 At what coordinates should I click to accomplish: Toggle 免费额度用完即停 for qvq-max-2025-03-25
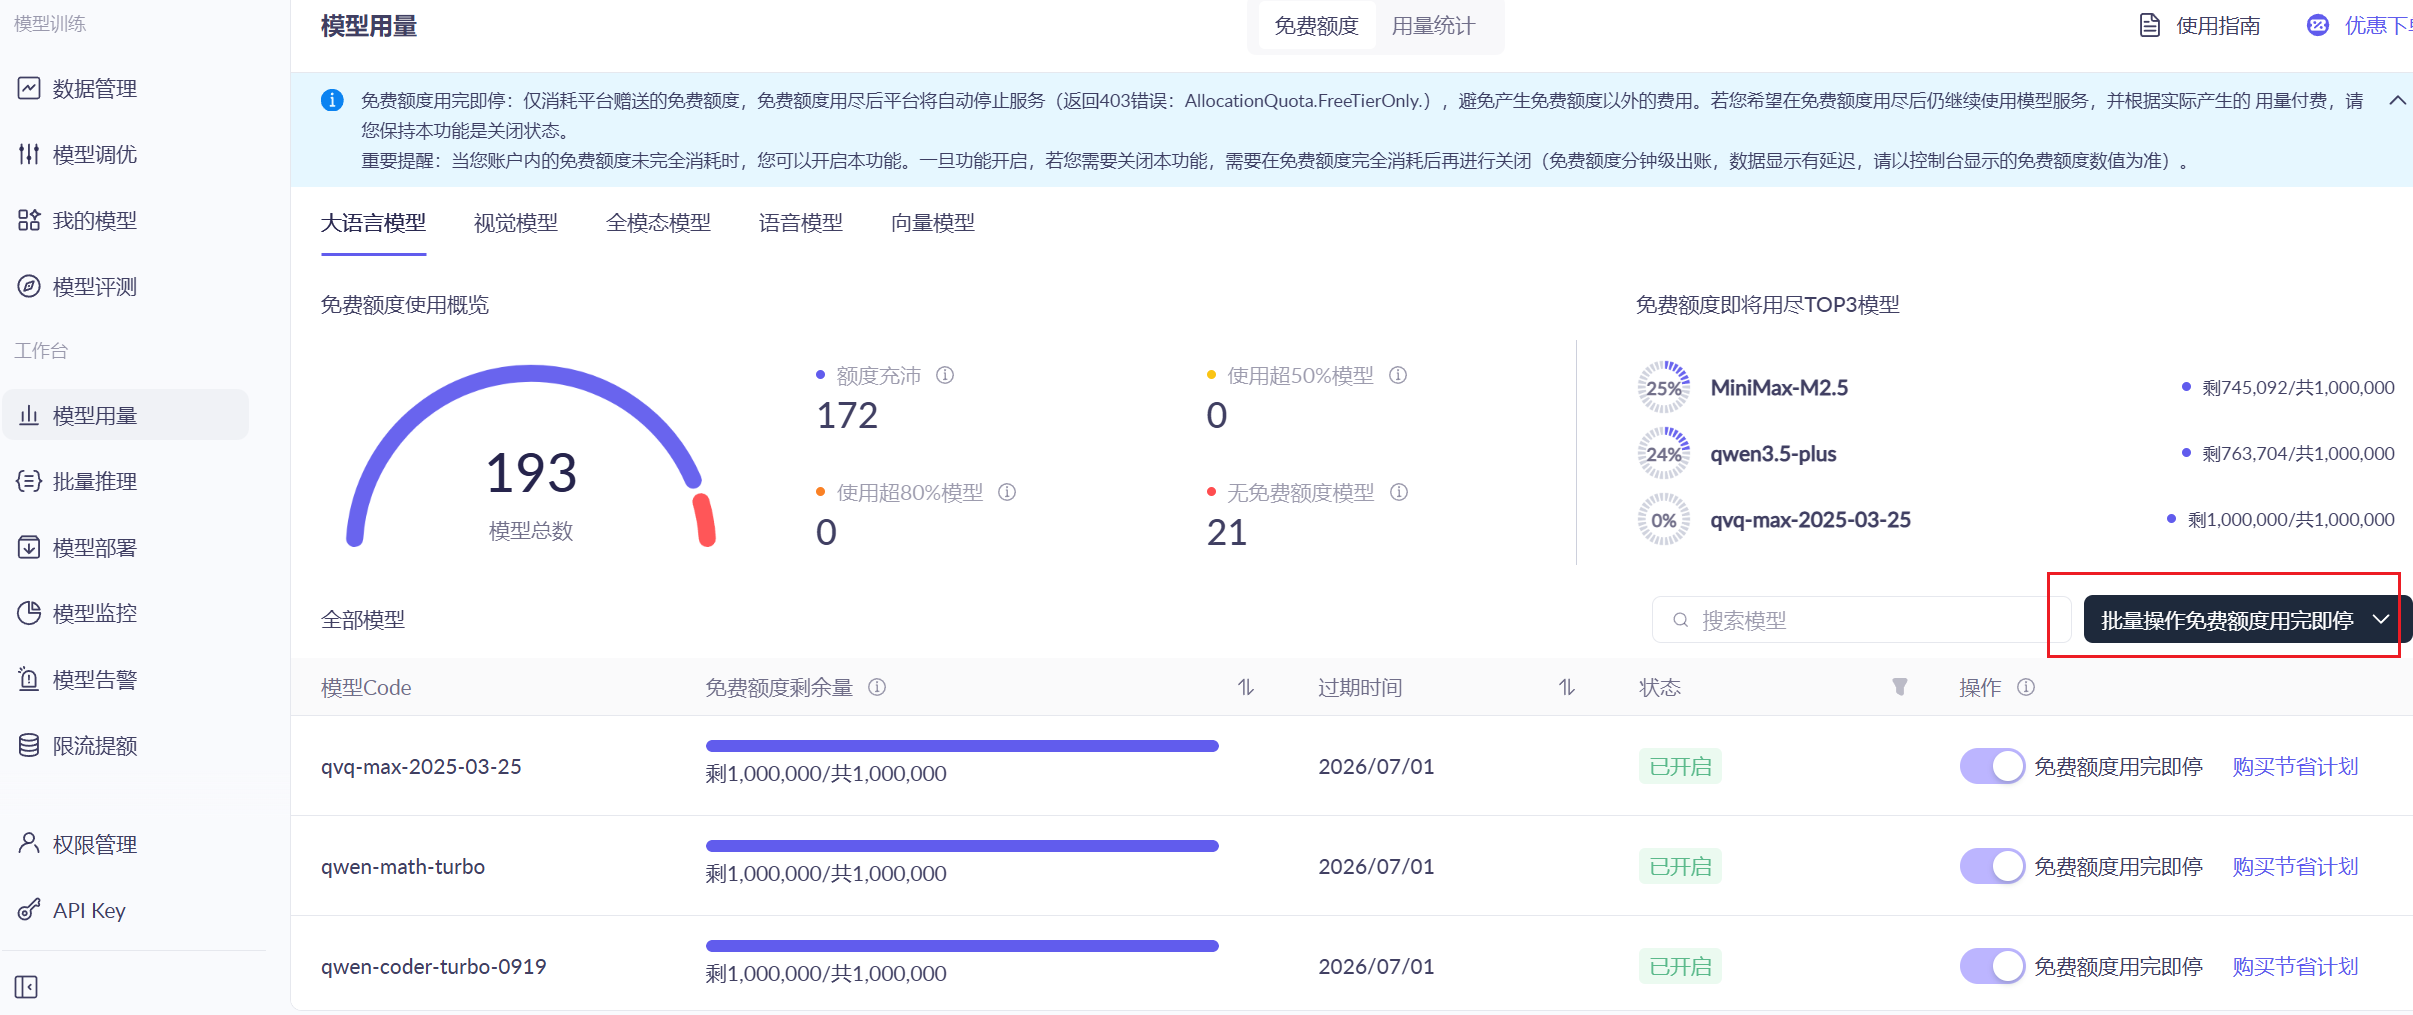click(x=1992, y=767)
